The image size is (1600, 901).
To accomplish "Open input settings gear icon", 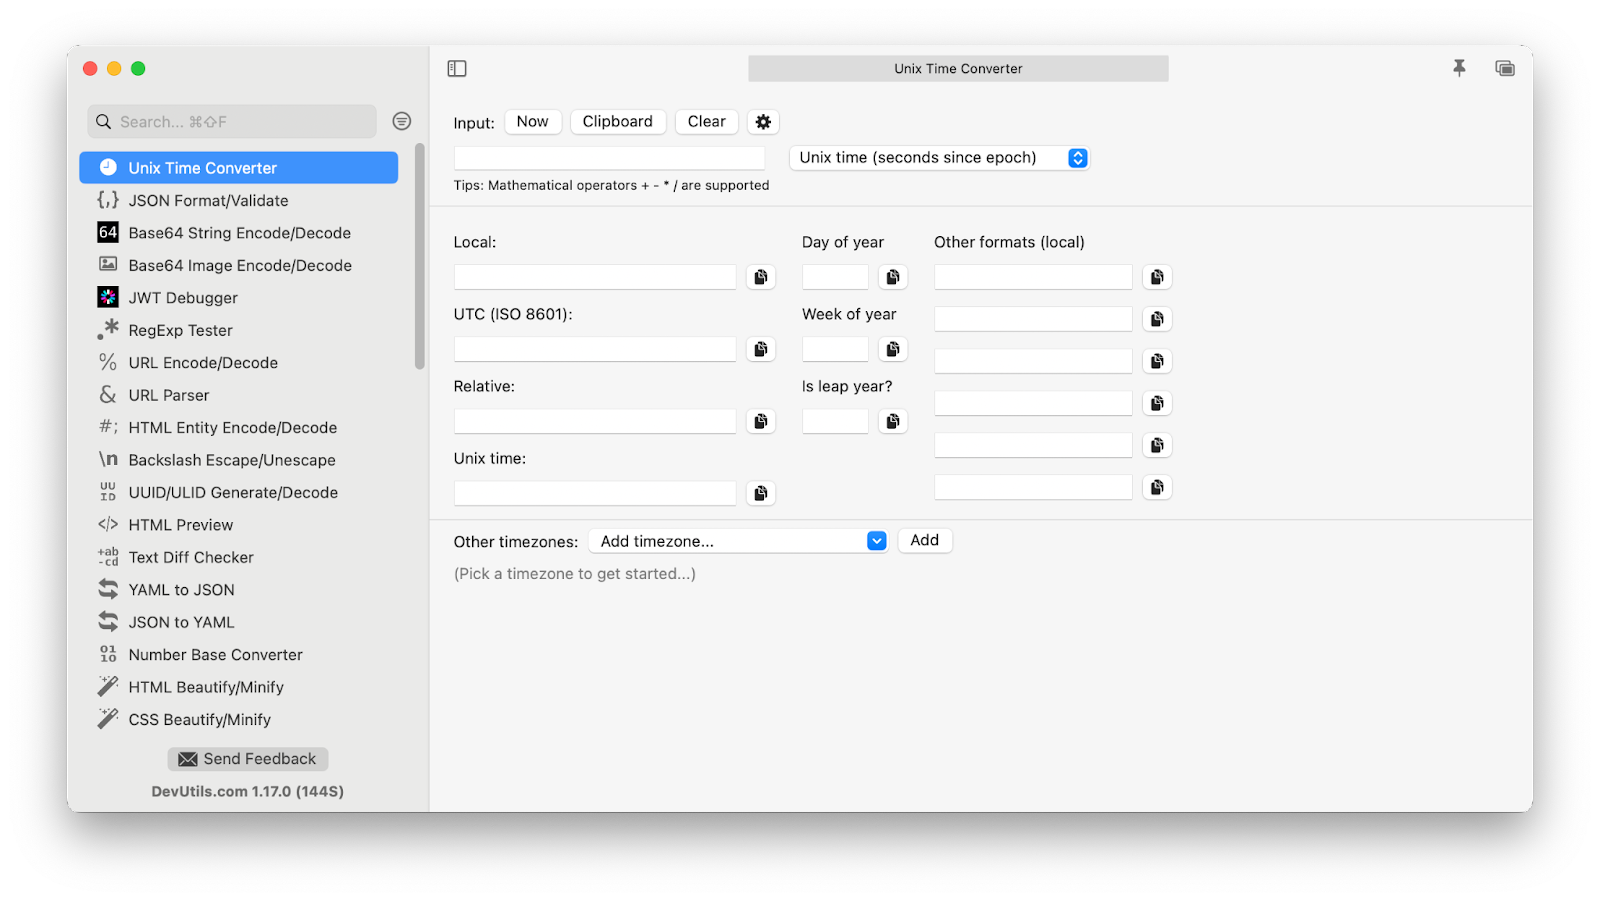I will (763, 122).
